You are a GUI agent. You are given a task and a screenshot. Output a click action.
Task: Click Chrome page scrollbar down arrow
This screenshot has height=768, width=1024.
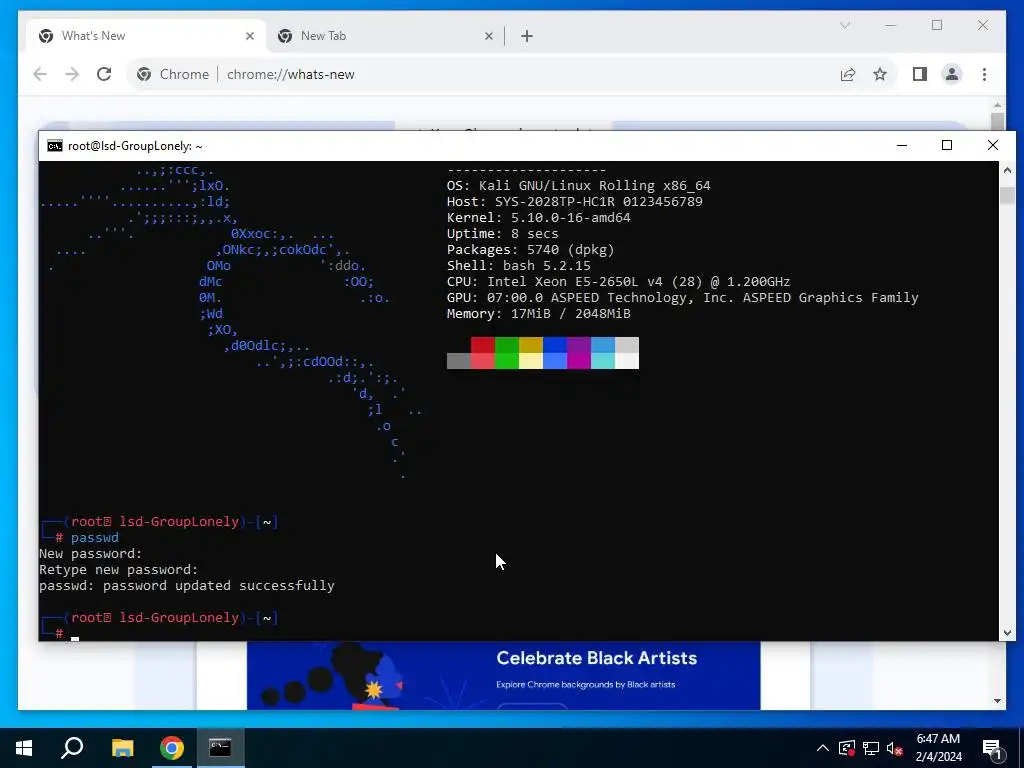pos(997,701)
